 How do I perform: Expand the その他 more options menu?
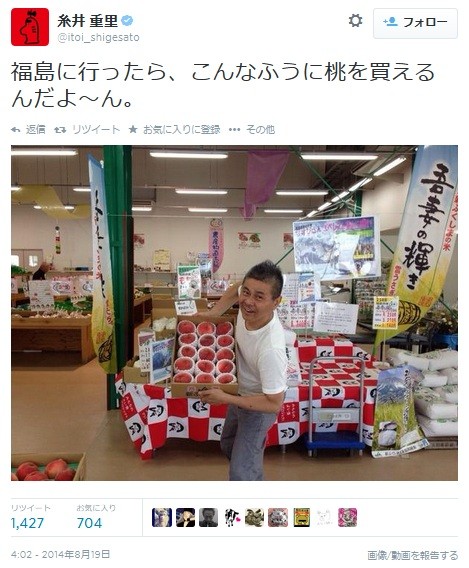point(252,129)
